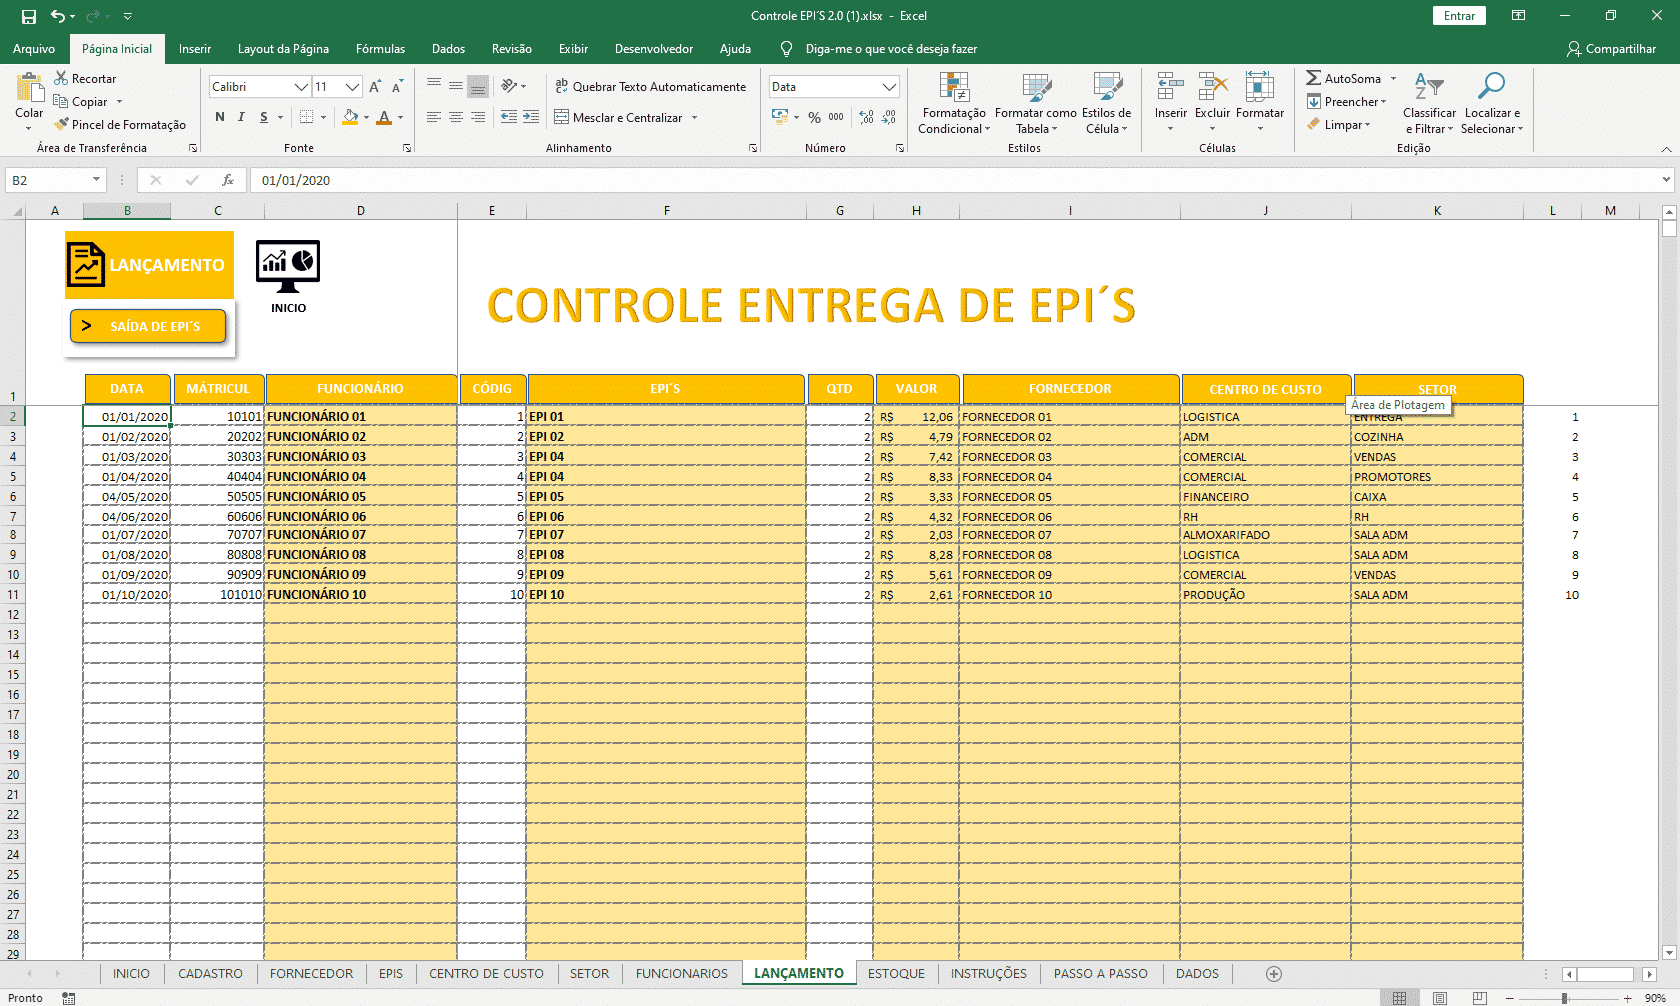Switch to page break preview view
Screen dimensions: 1680x1006
point(1479,998)
